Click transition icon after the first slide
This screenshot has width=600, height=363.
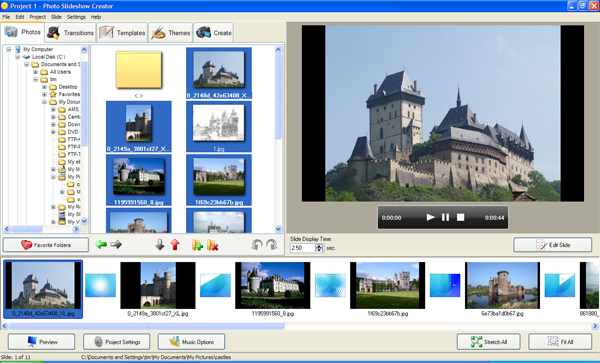pos(100,285)
